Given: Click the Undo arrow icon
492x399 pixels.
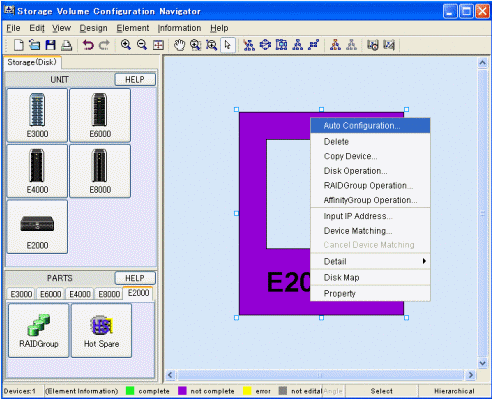Looking at the screenshot, I should coord(88,45).
